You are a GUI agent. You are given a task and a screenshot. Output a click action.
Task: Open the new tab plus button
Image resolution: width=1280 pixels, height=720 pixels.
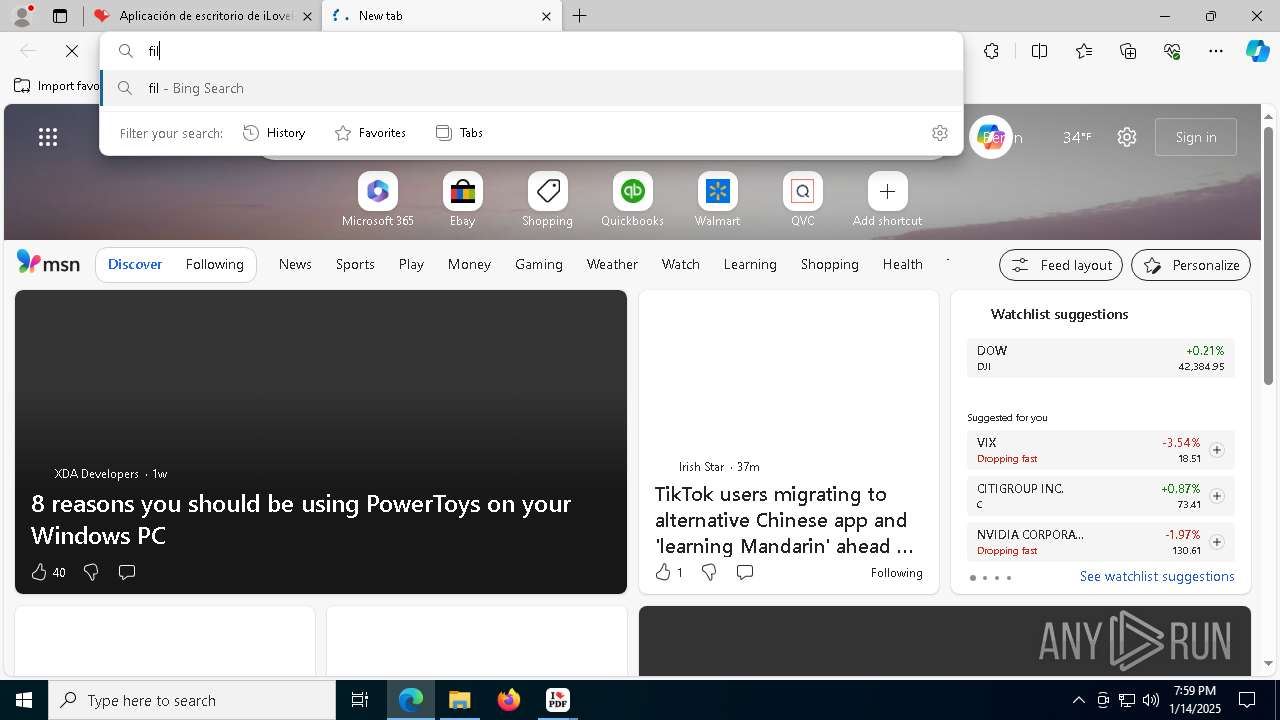pos(580,16)
